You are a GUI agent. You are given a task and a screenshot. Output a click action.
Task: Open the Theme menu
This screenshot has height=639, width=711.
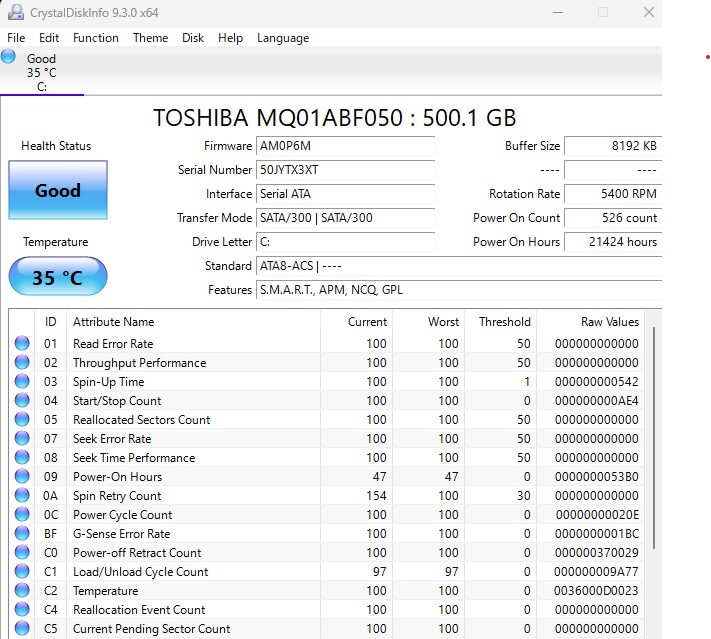coord(150,38)
